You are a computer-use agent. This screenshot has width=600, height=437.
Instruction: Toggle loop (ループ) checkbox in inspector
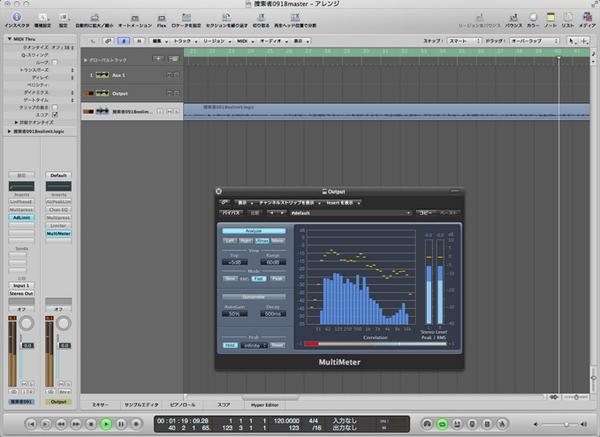(x=55, y=62)
